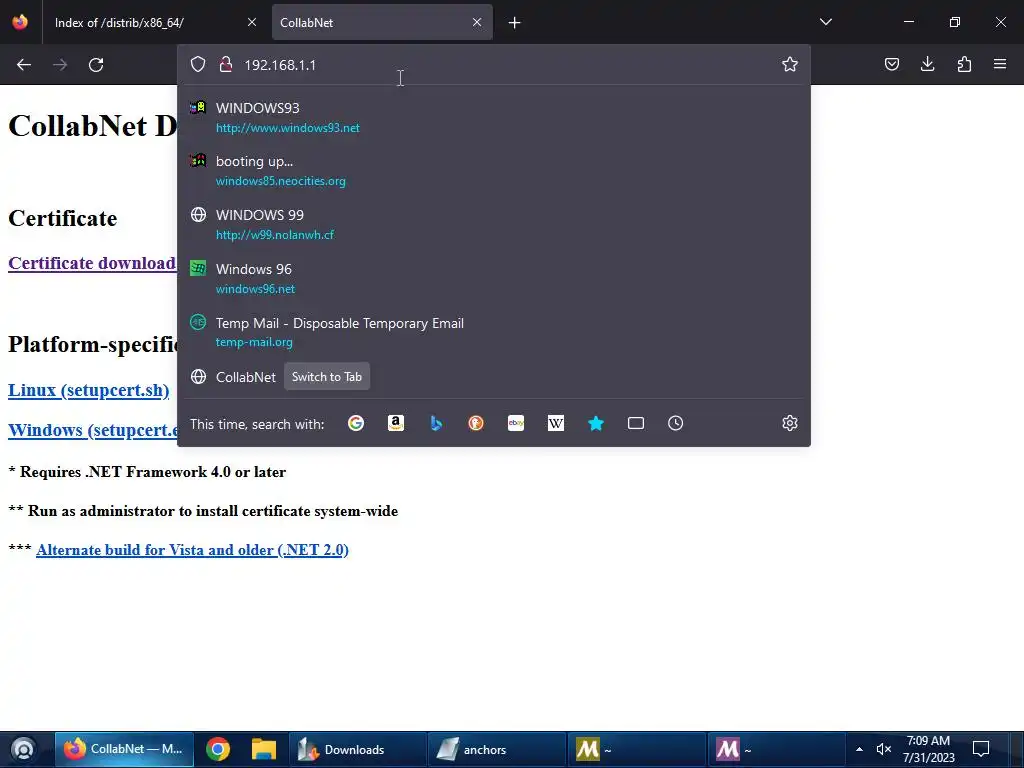Switch to Index of /distrib/x86_64/ tab

coord(155,22)
